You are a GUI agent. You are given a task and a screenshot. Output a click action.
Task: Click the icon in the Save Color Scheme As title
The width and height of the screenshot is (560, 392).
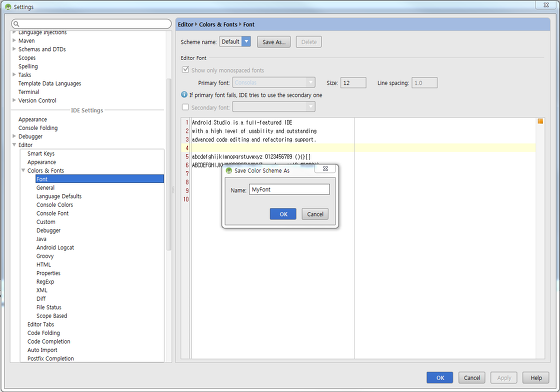tap(229, 171)
